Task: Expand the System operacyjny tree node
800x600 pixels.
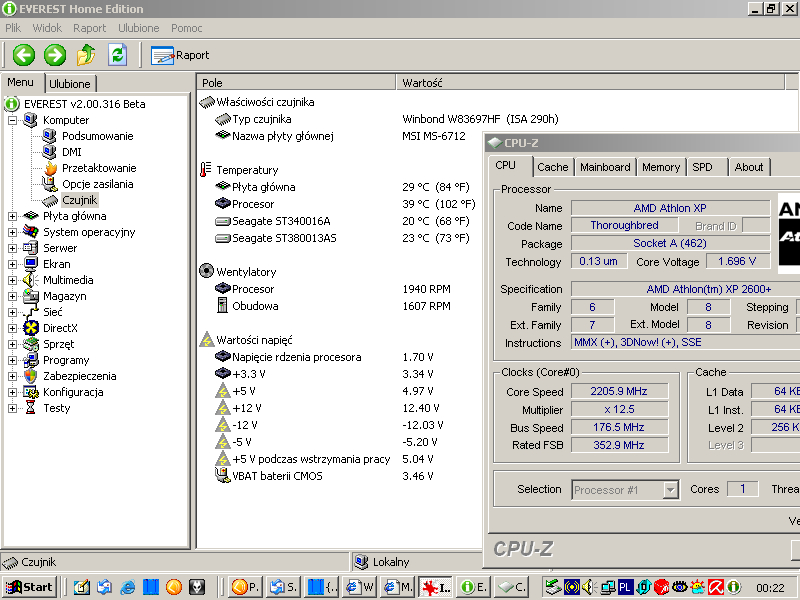Action: (13, 232)
